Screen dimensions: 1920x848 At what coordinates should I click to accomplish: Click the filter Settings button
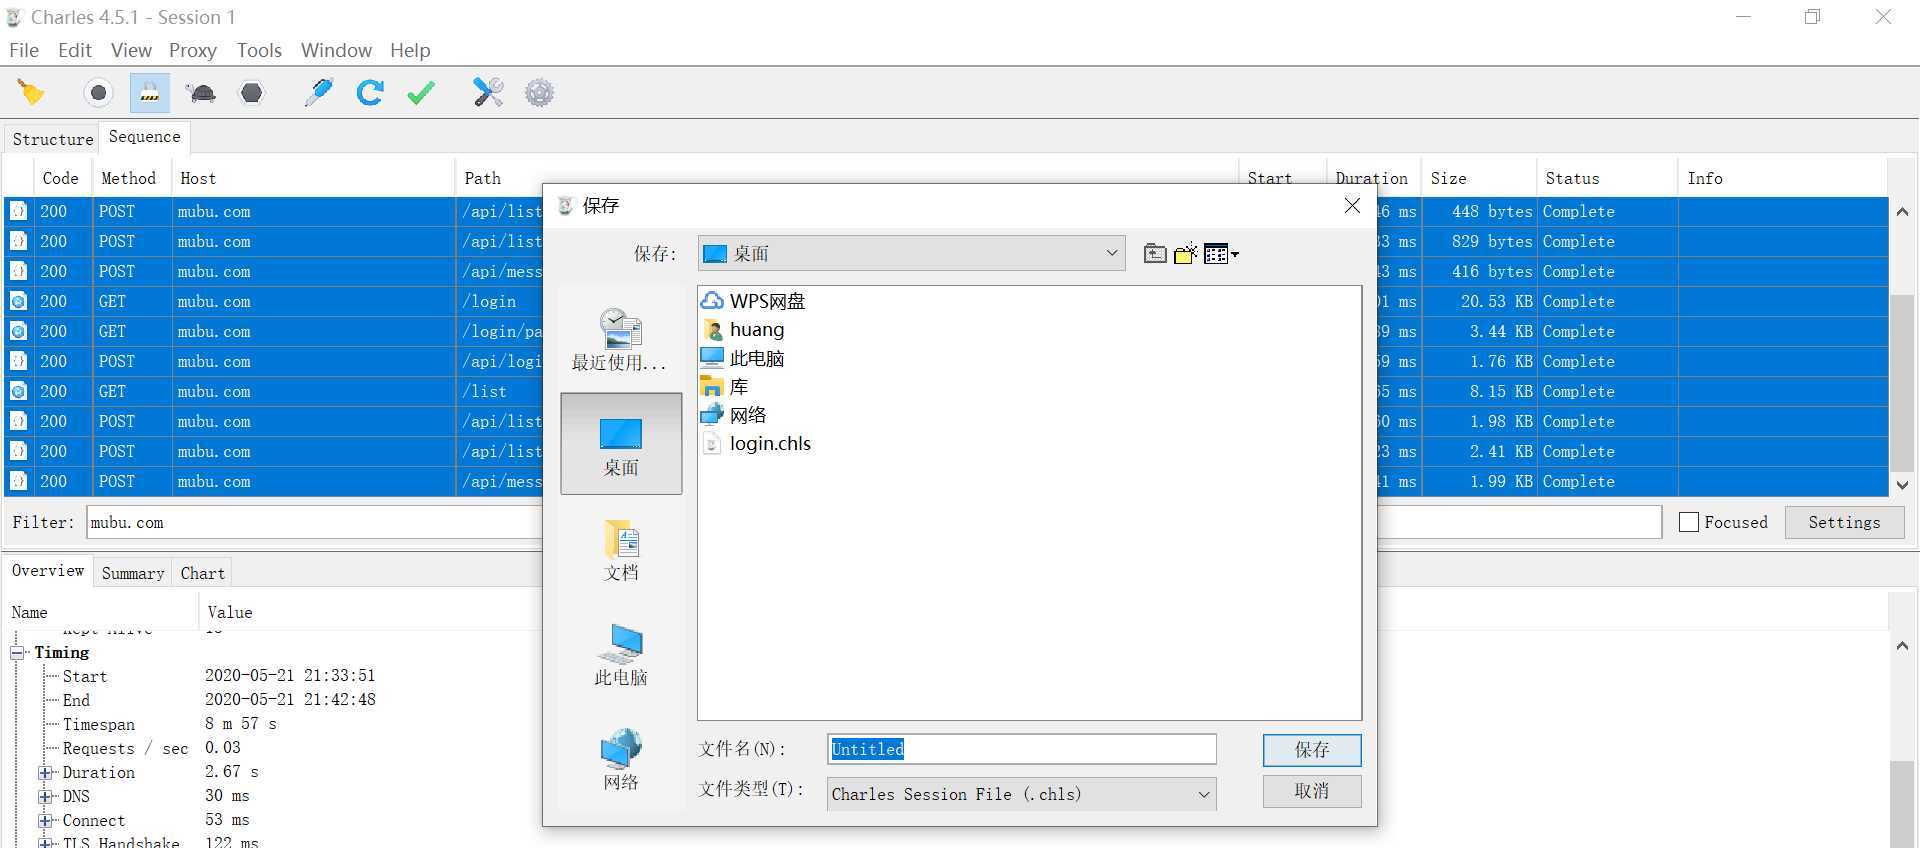1844,522
